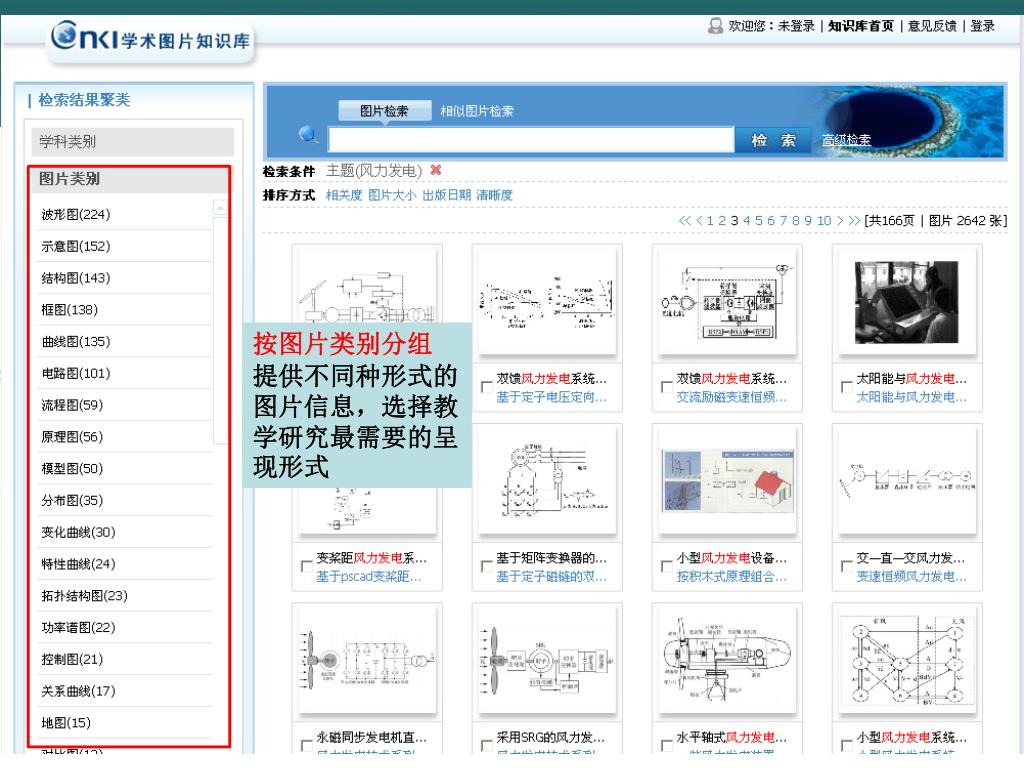Sort results by 相关度
Viewport: 1024px width, 768px height.
point(344,195)
